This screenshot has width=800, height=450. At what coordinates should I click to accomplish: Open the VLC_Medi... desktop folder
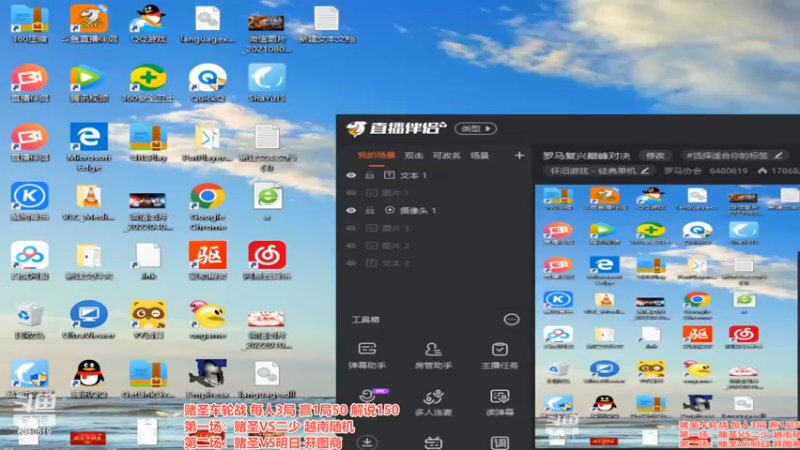(89, 203)
